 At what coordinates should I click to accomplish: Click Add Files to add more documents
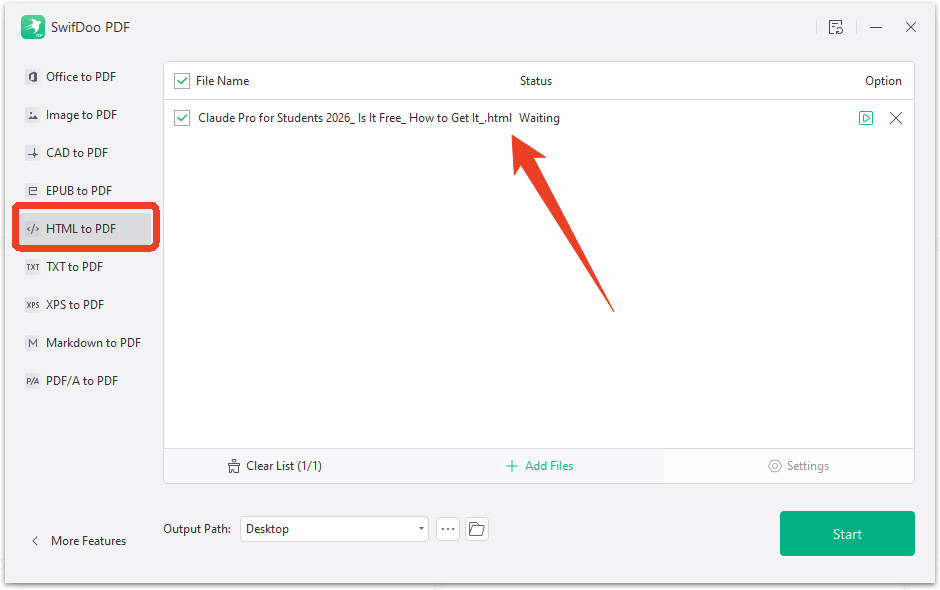(540, 466)
